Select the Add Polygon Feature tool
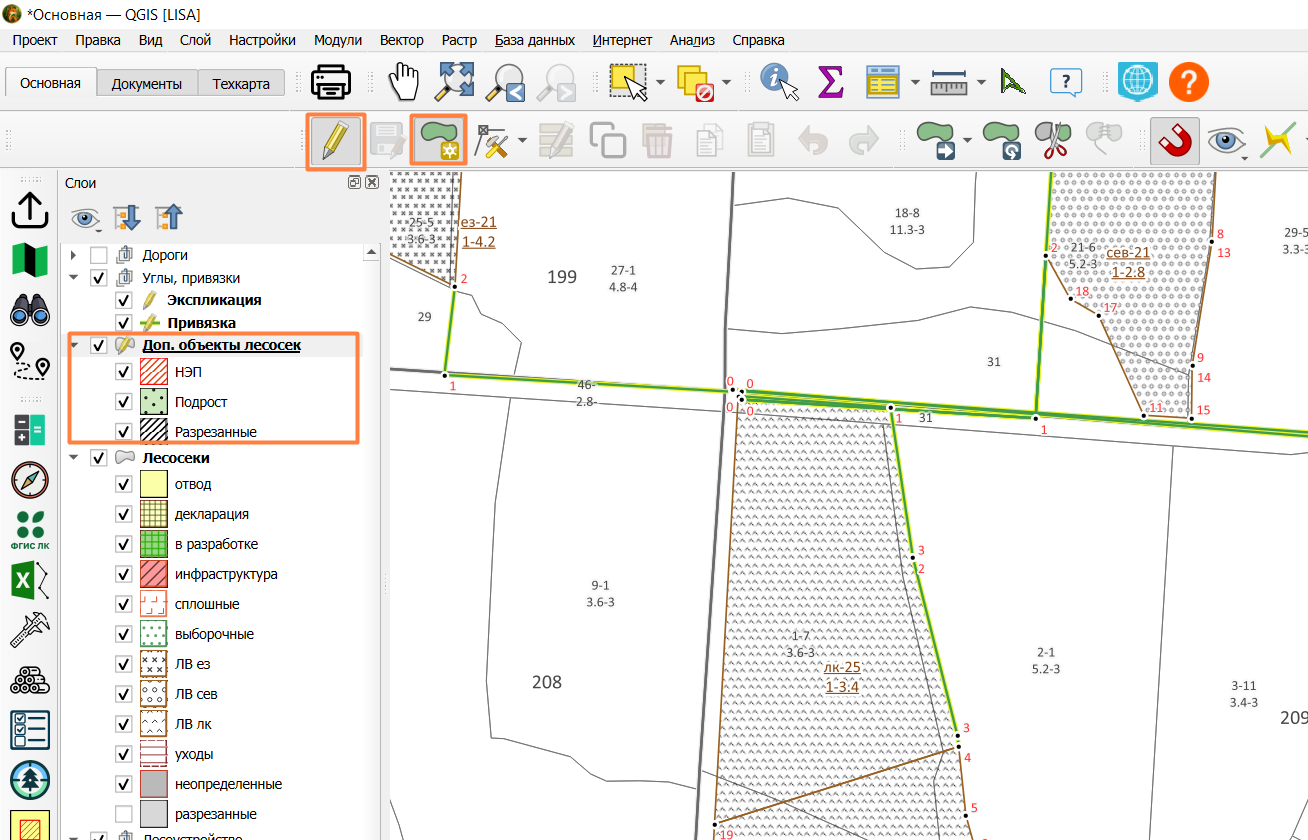Screen dimensions: 1308x840 tap(439, 141)
